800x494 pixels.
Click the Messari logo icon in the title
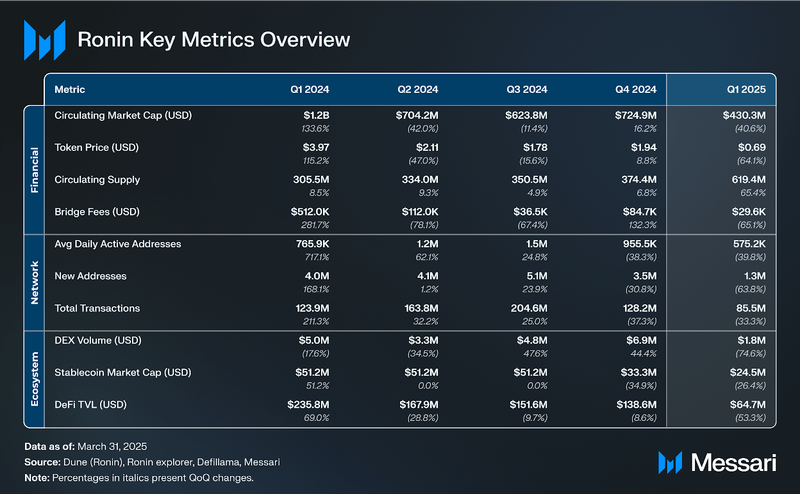coord(44,40)
